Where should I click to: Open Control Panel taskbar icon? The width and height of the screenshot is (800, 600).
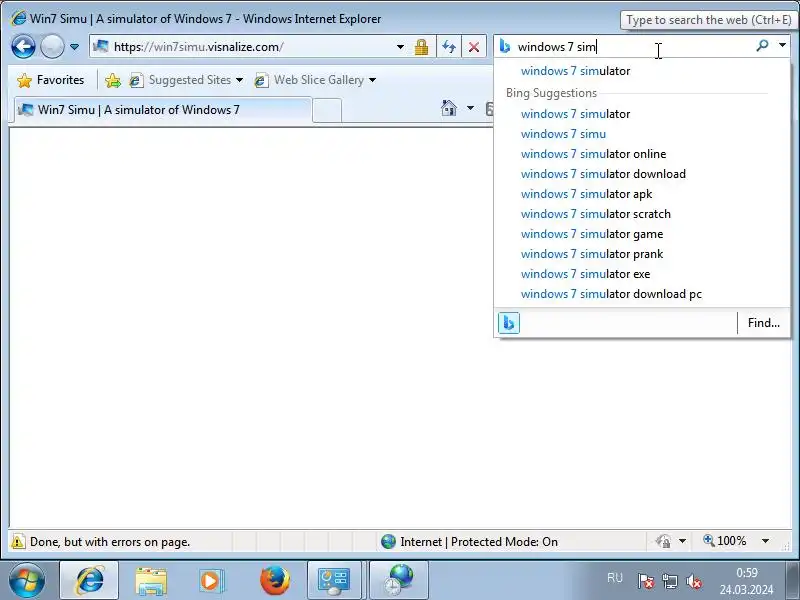coord(334,580)
